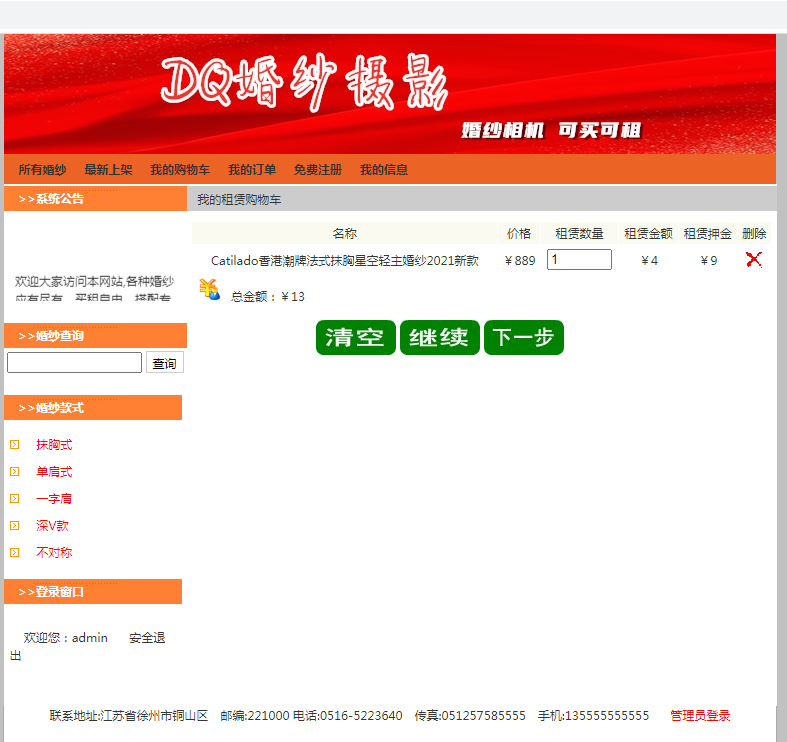Click the 安全退出 logout link
Image resolution: width=787 pixels, height=742 pixels.
coord(146,638)
